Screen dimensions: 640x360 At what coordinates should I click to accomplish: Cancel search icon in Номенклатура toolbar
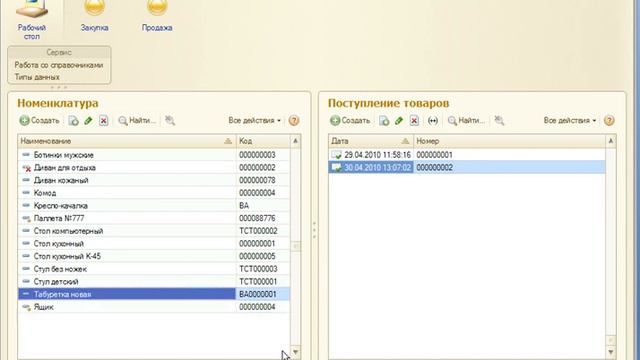pos(170,120)
